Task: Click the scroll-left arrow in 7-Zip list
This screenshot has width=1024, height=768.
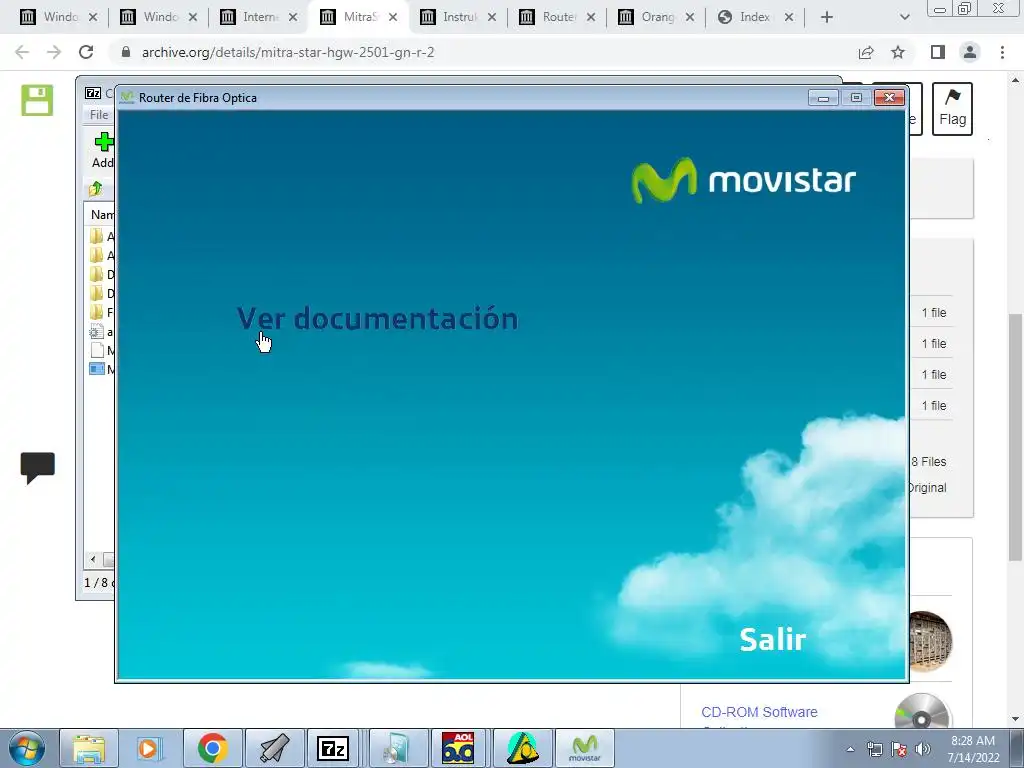Action: 93,559
